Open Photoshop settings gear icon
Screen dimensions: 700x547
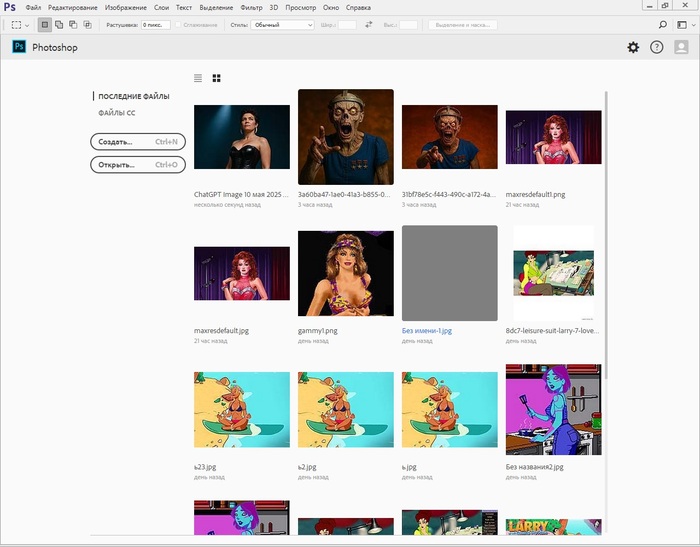[x=632, y=47]
